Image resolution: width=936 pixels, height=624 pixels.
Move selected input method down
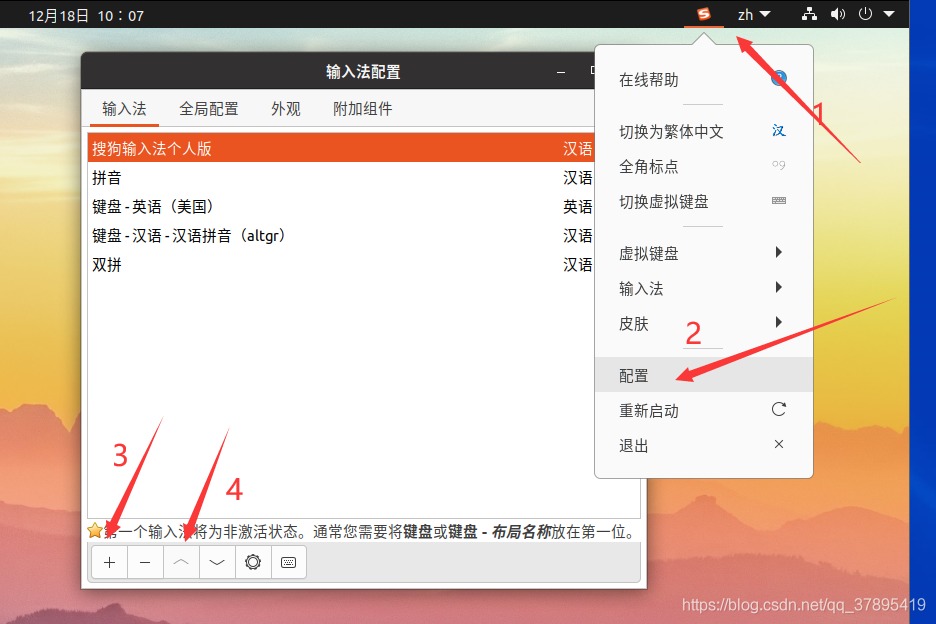coord(217,562)
